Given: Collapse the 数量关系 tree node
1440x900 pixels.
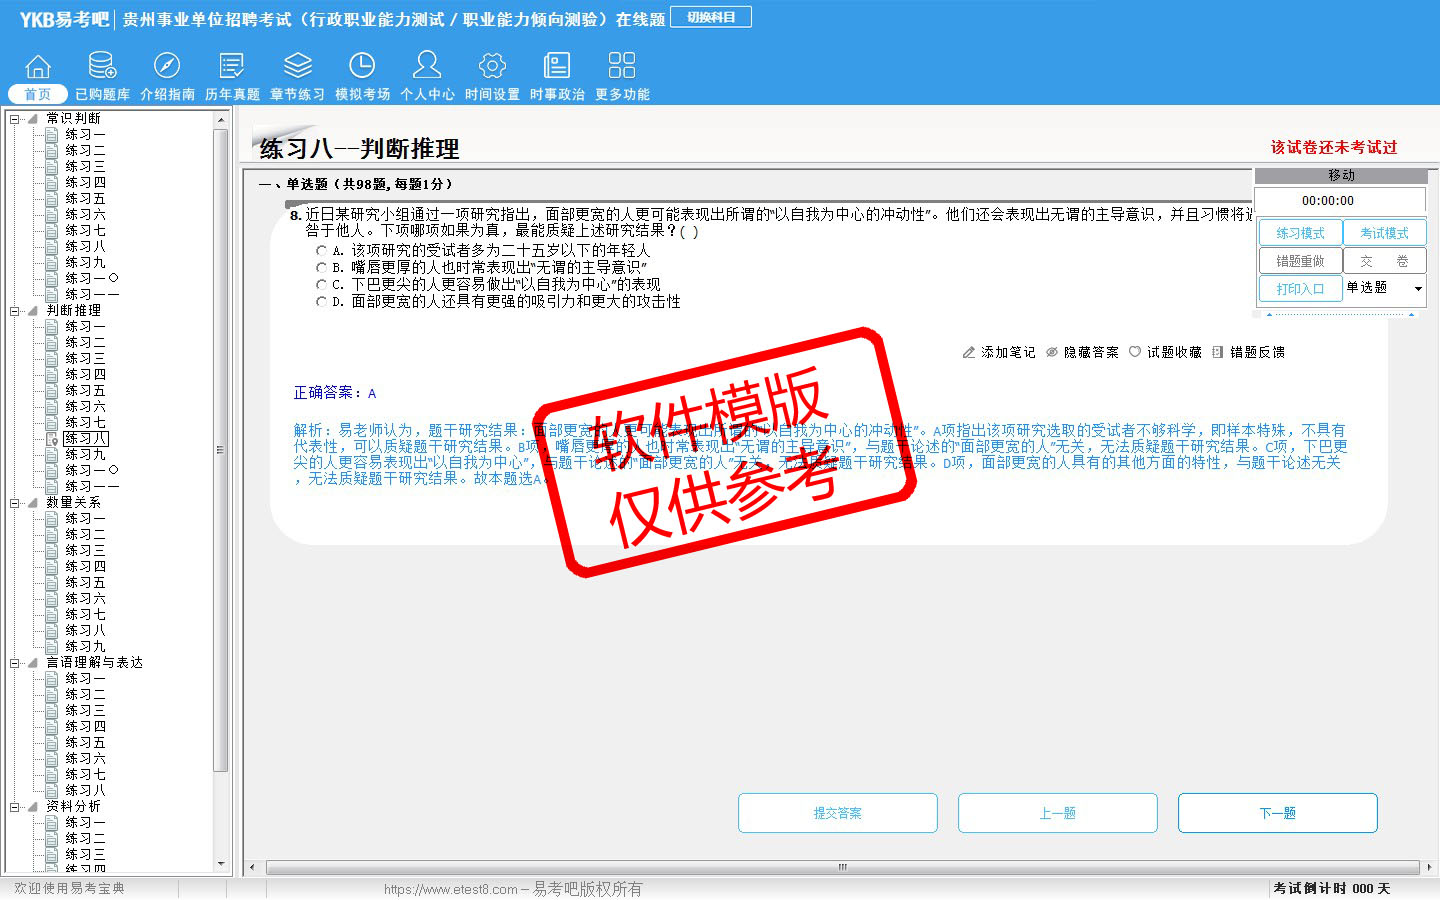Looking at the screenshot, I should pos(15,503).
